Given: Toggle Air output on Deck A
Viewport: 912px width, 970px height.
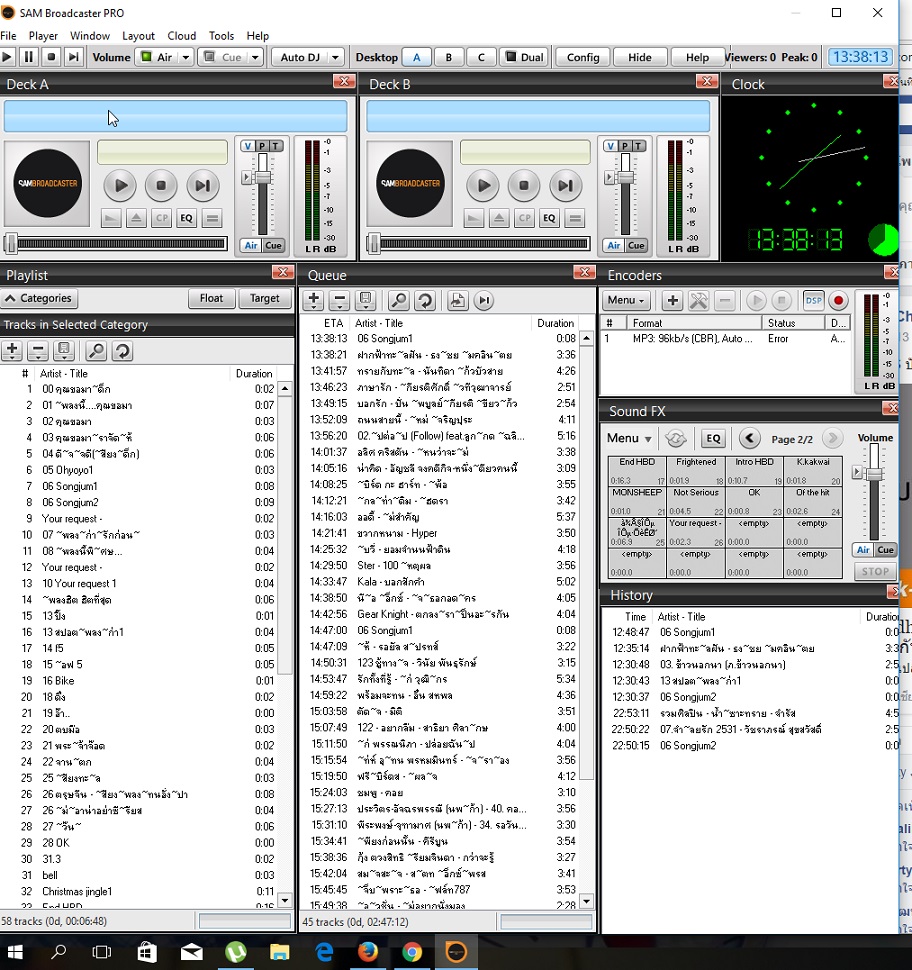Looking at the screenshot, I should click(251, 246).
